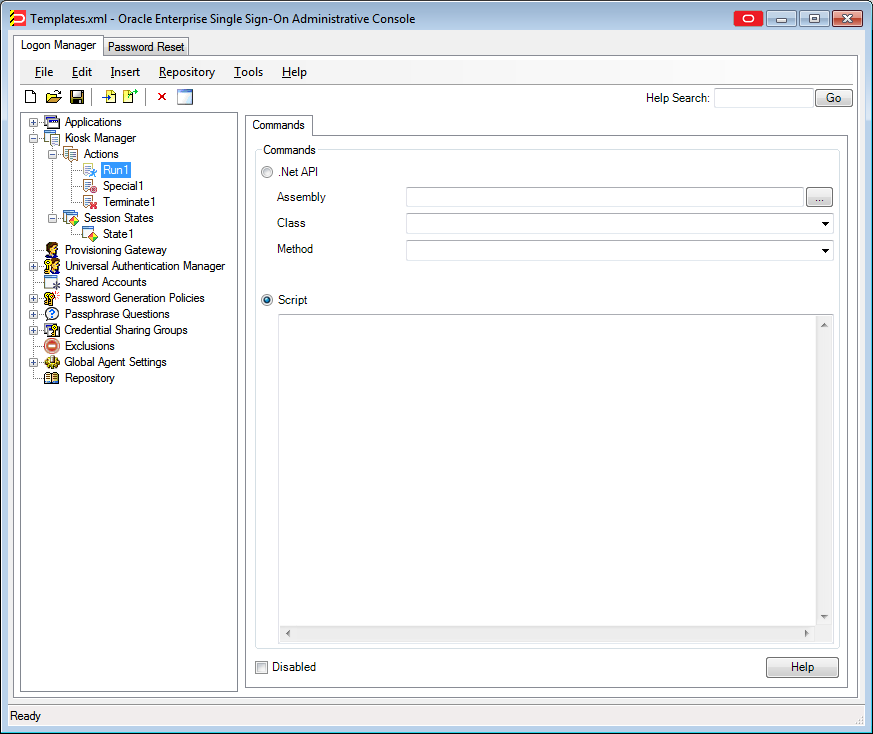Click the Global Agent Settings icon
Image resolution: width=873 pixels, height=734 pixels.
[52, 363]
